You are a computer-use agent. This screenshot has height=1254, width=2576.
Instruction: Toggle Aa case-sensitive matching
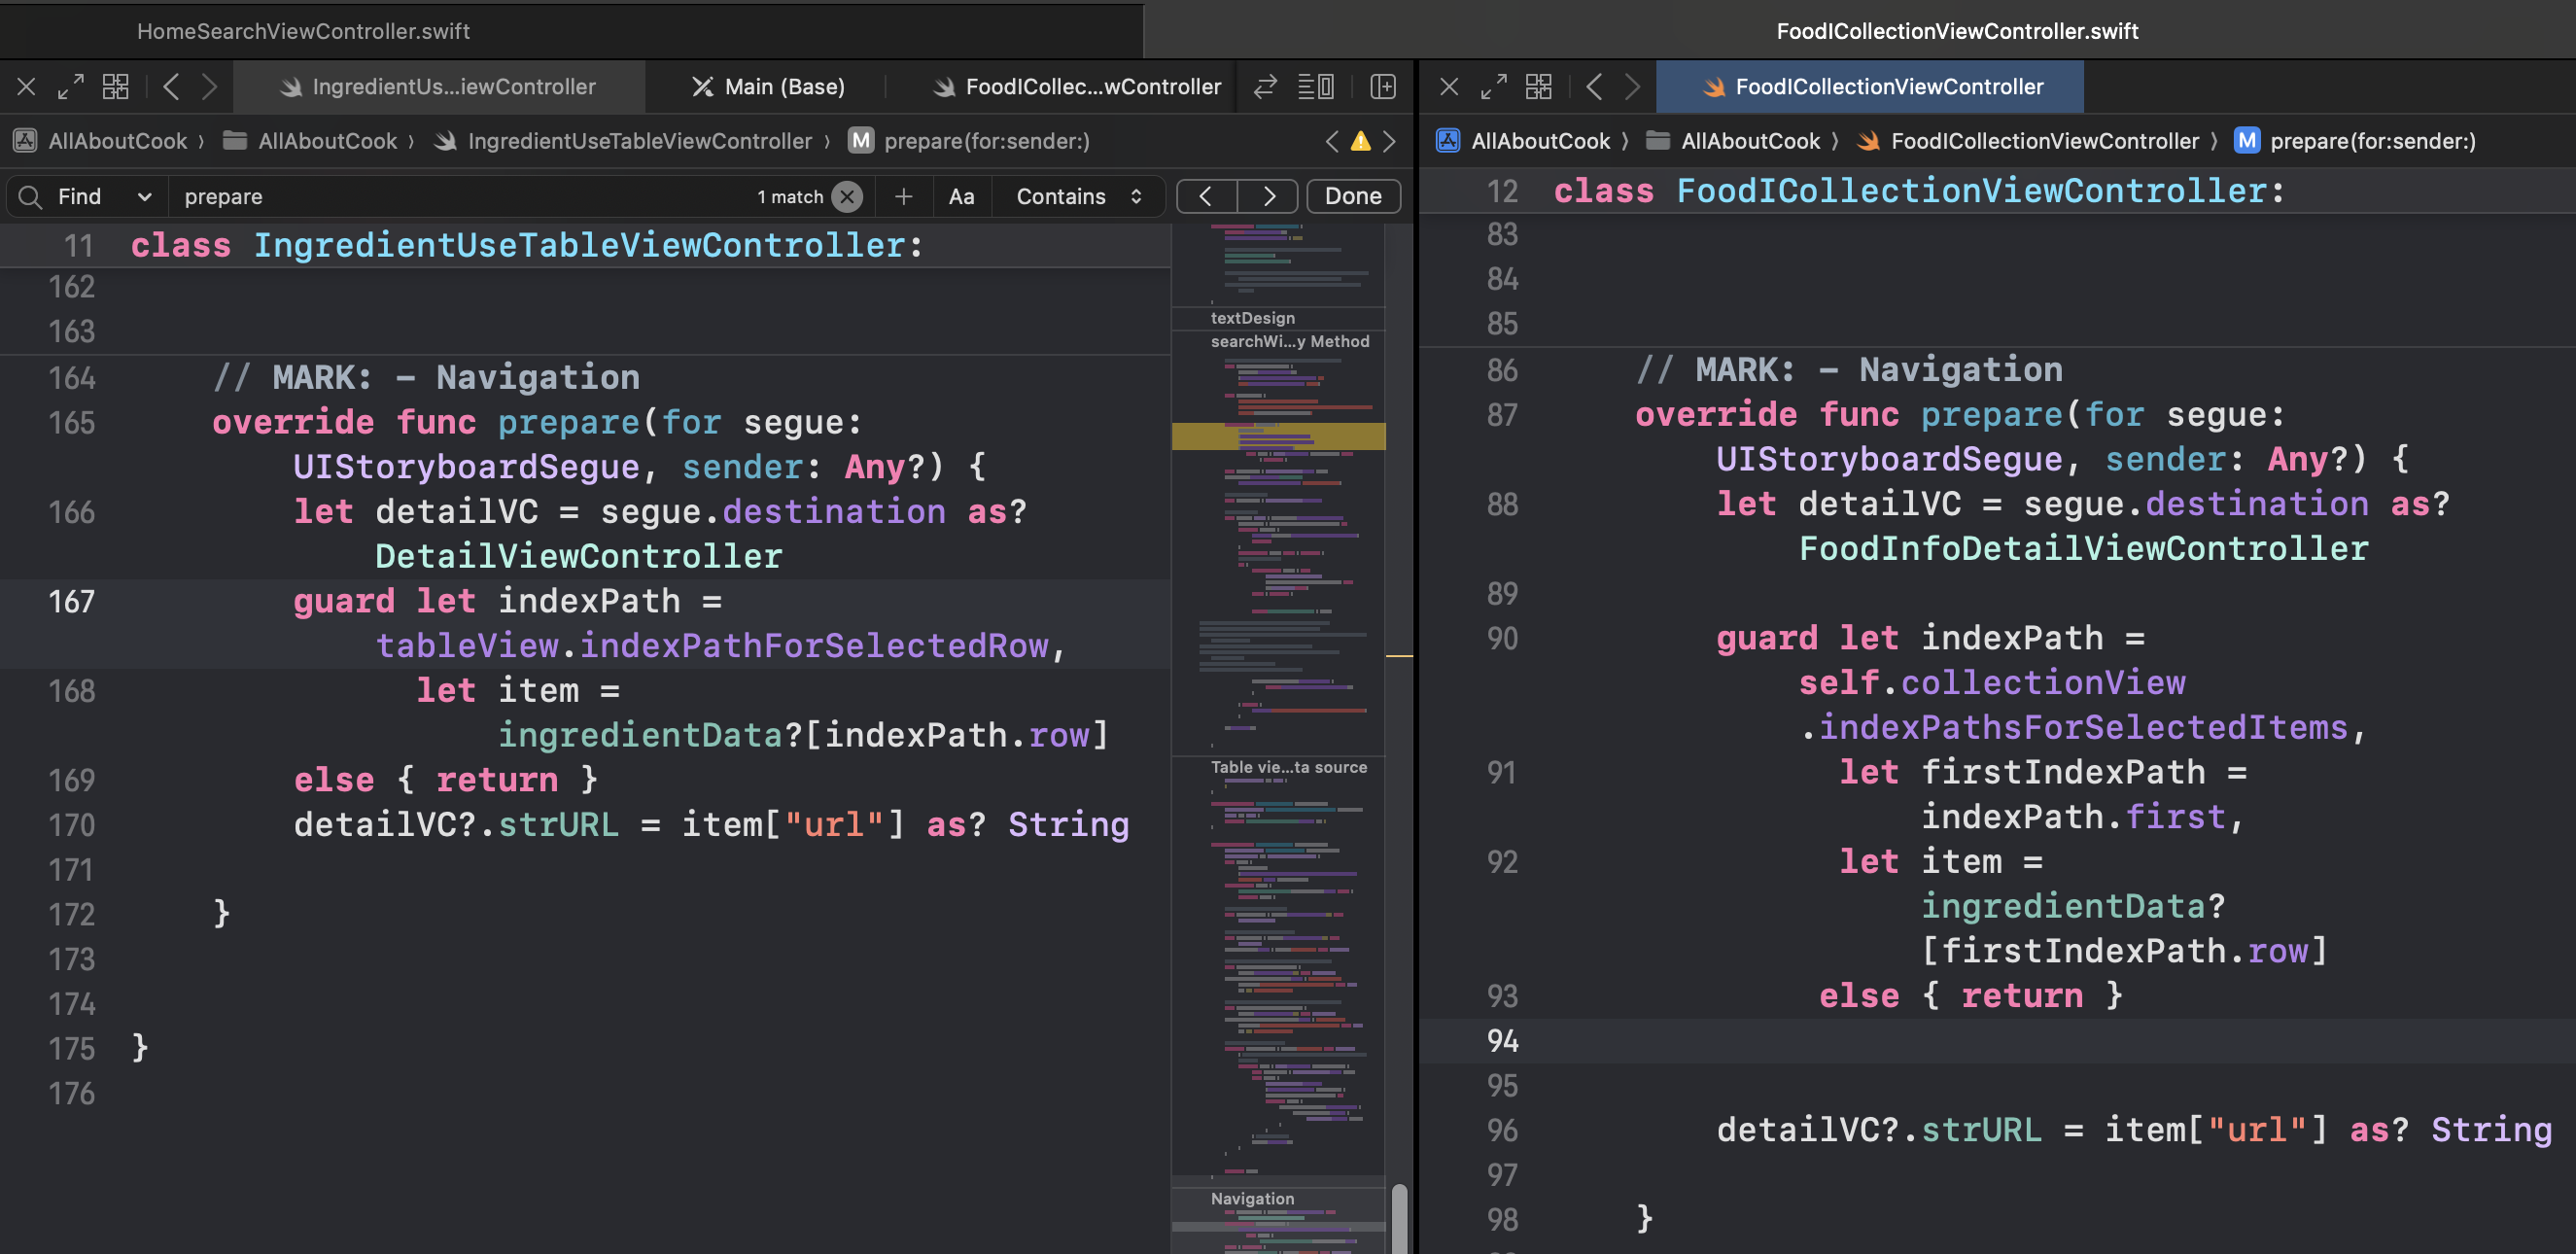coord(961,196)
